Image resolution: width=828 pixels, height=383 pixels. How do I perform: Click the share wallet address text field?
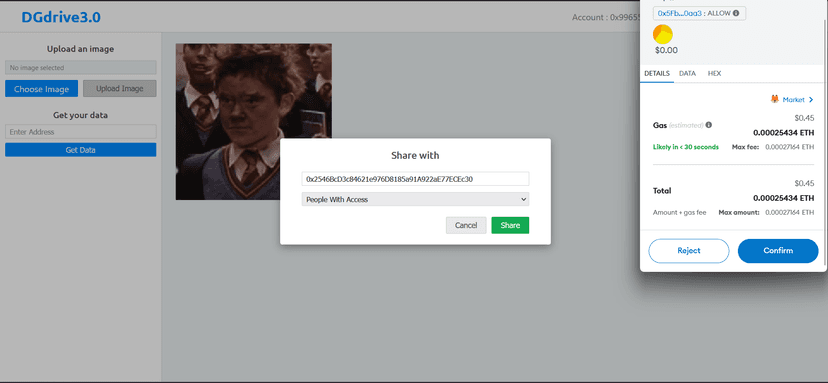(x=415, y=179)
